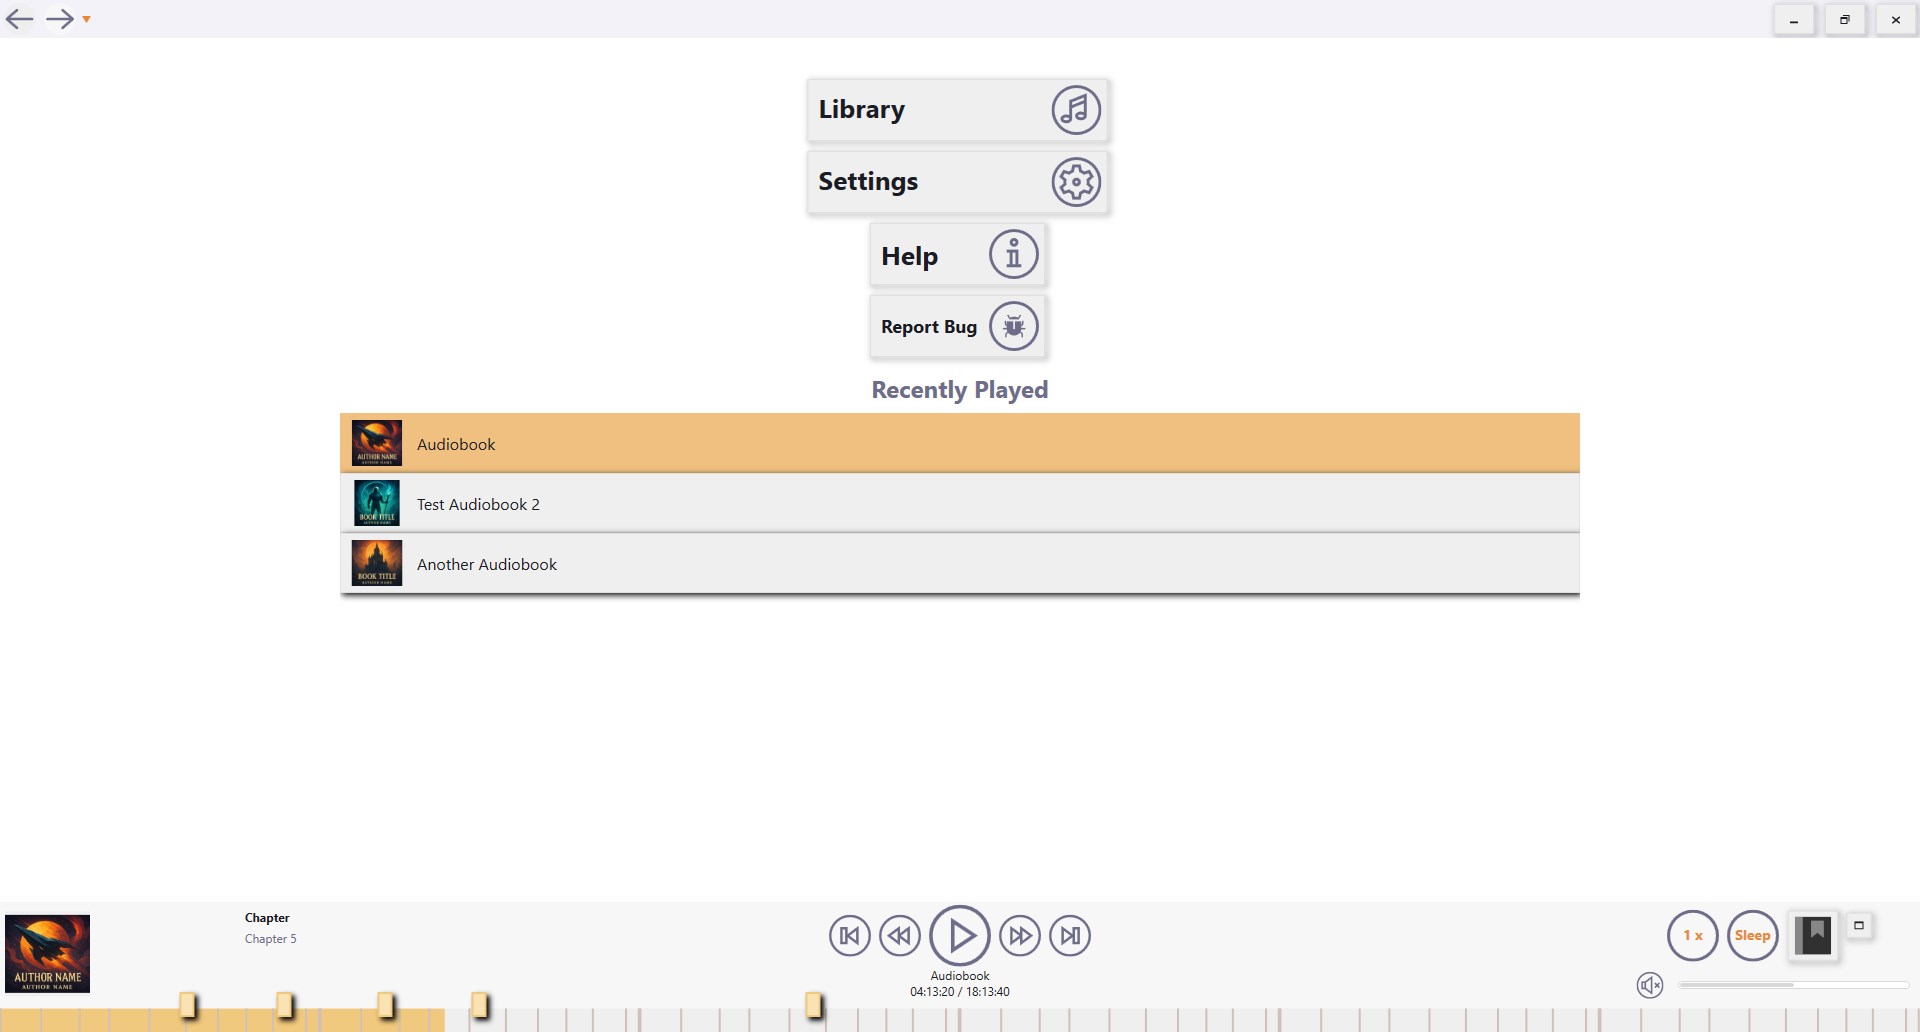The height and width of the screenshot is (1032, 1920).
Task: Navigate forward with the forward arrow
Action: tap(60, 18)
